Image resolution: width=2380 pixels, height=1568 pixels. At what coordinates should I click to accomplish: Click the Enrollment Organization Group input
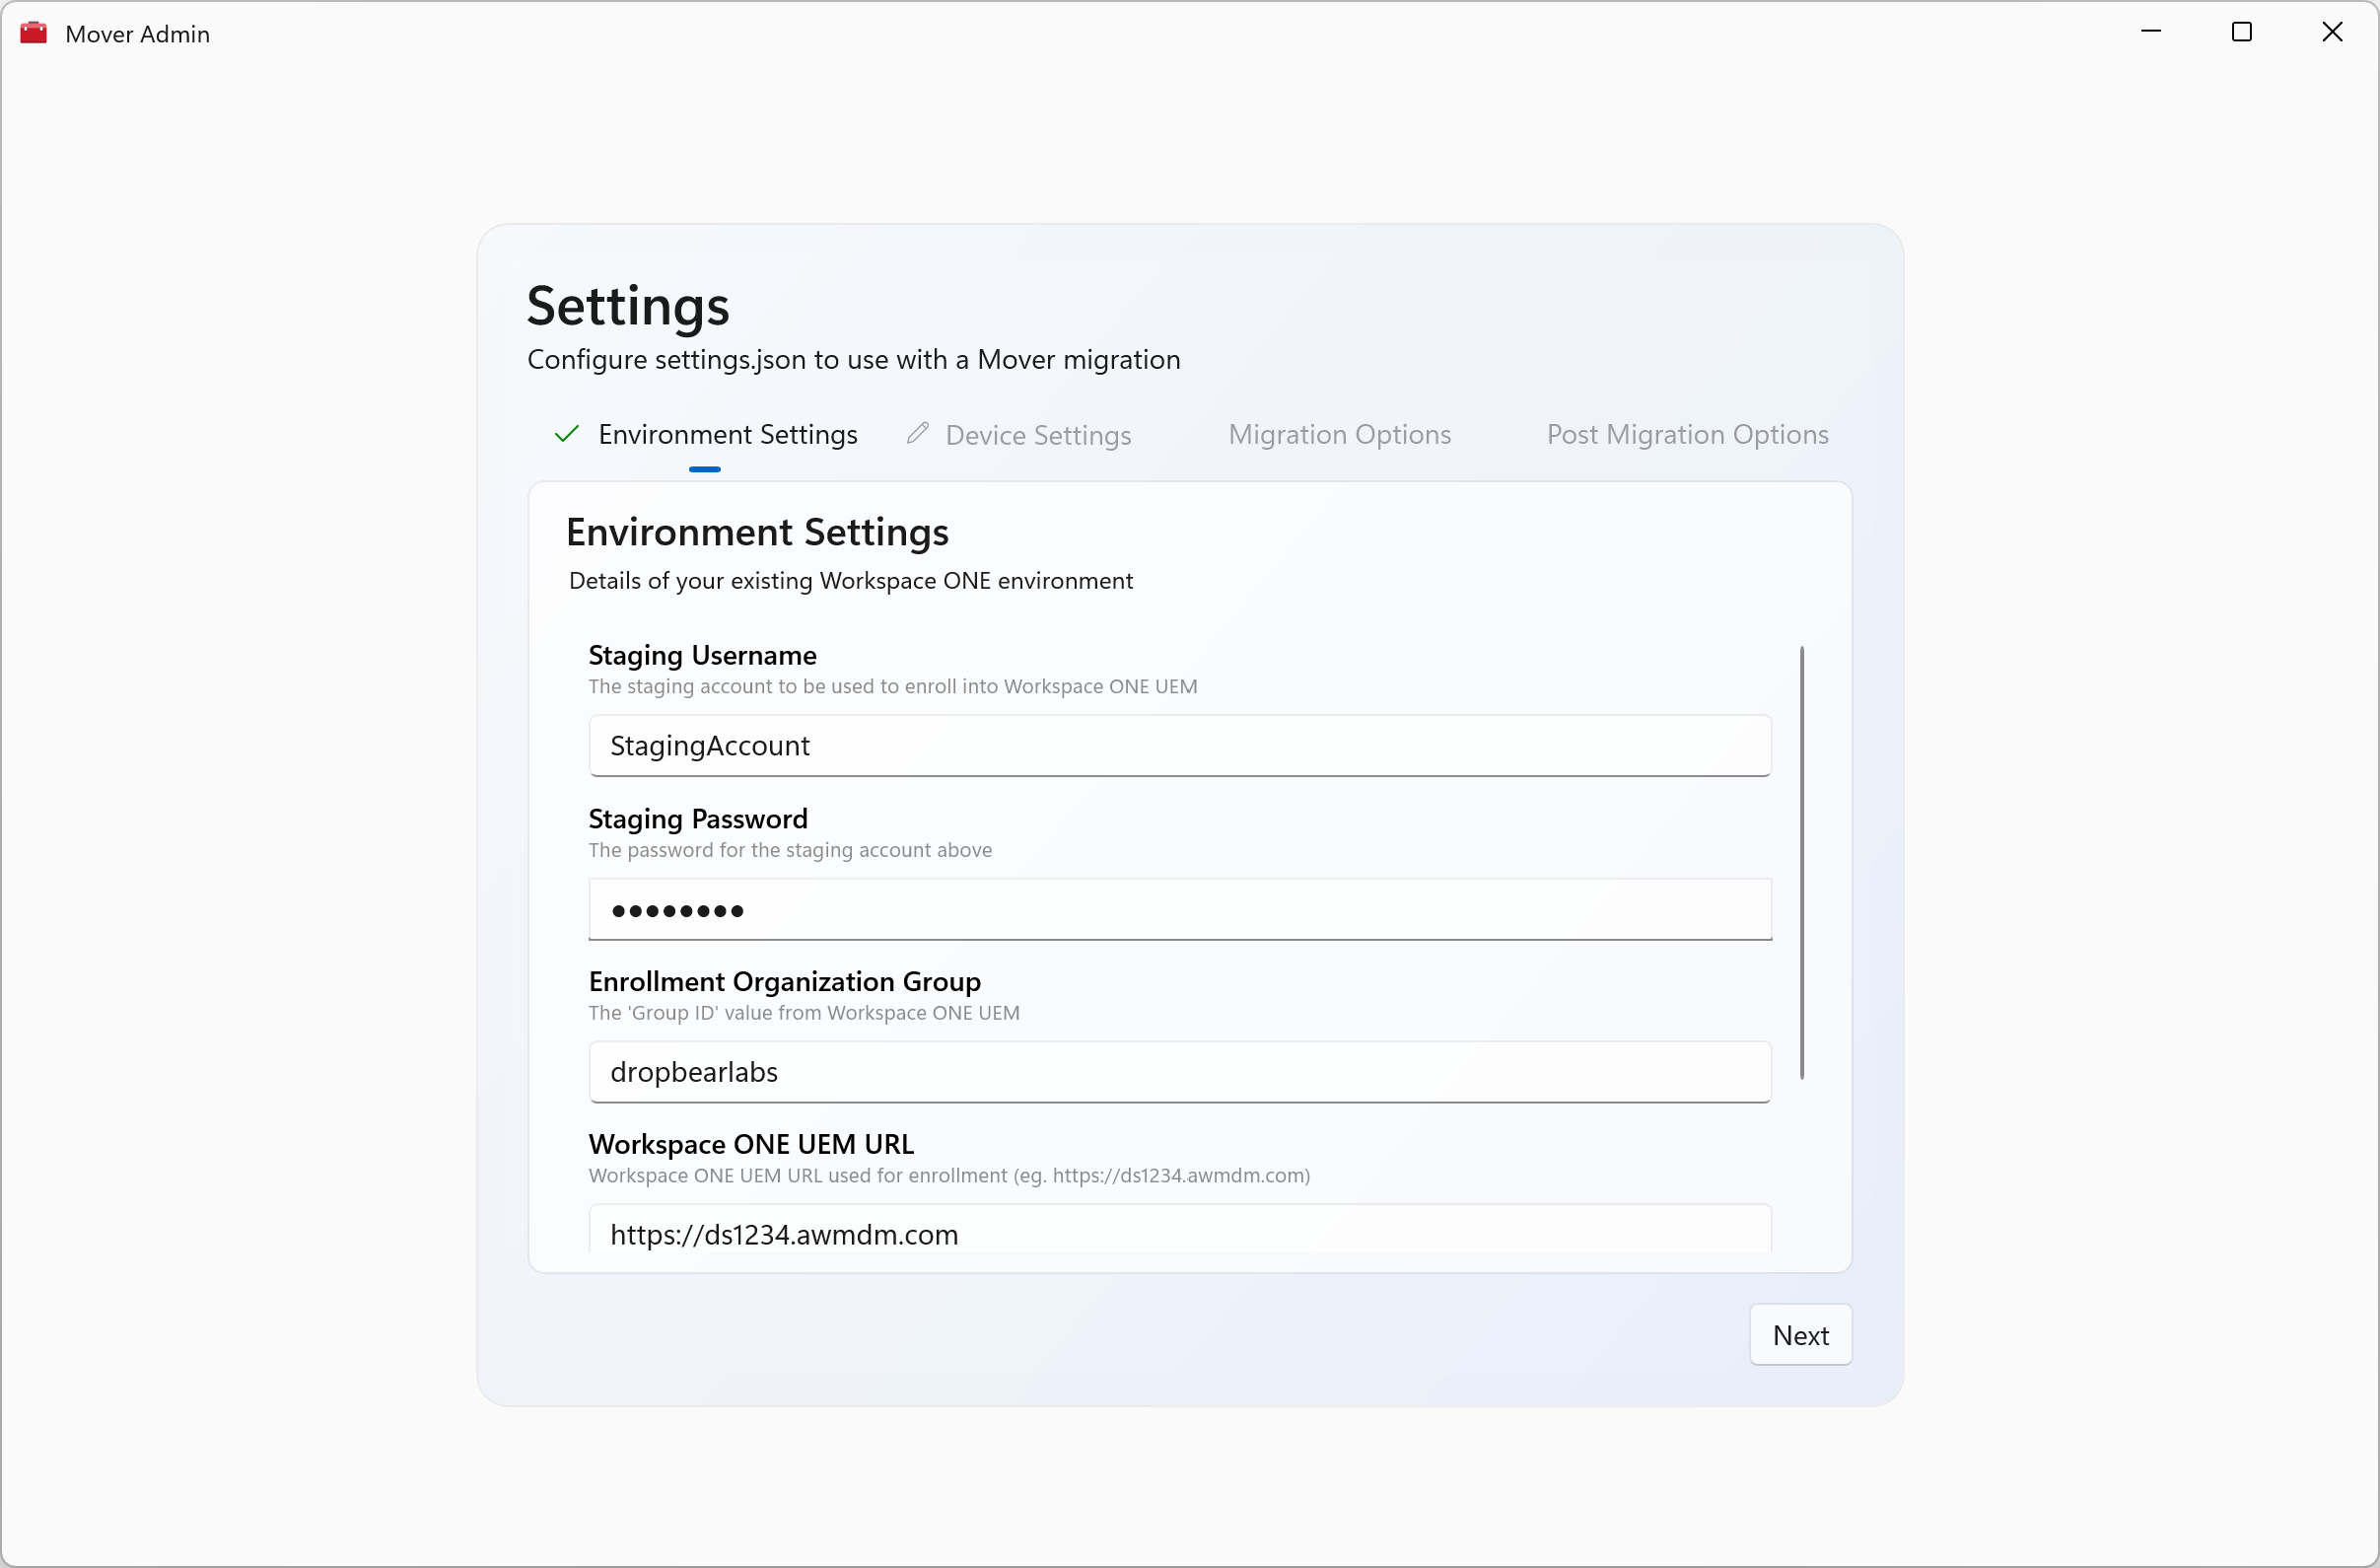click(1180, 1072)
